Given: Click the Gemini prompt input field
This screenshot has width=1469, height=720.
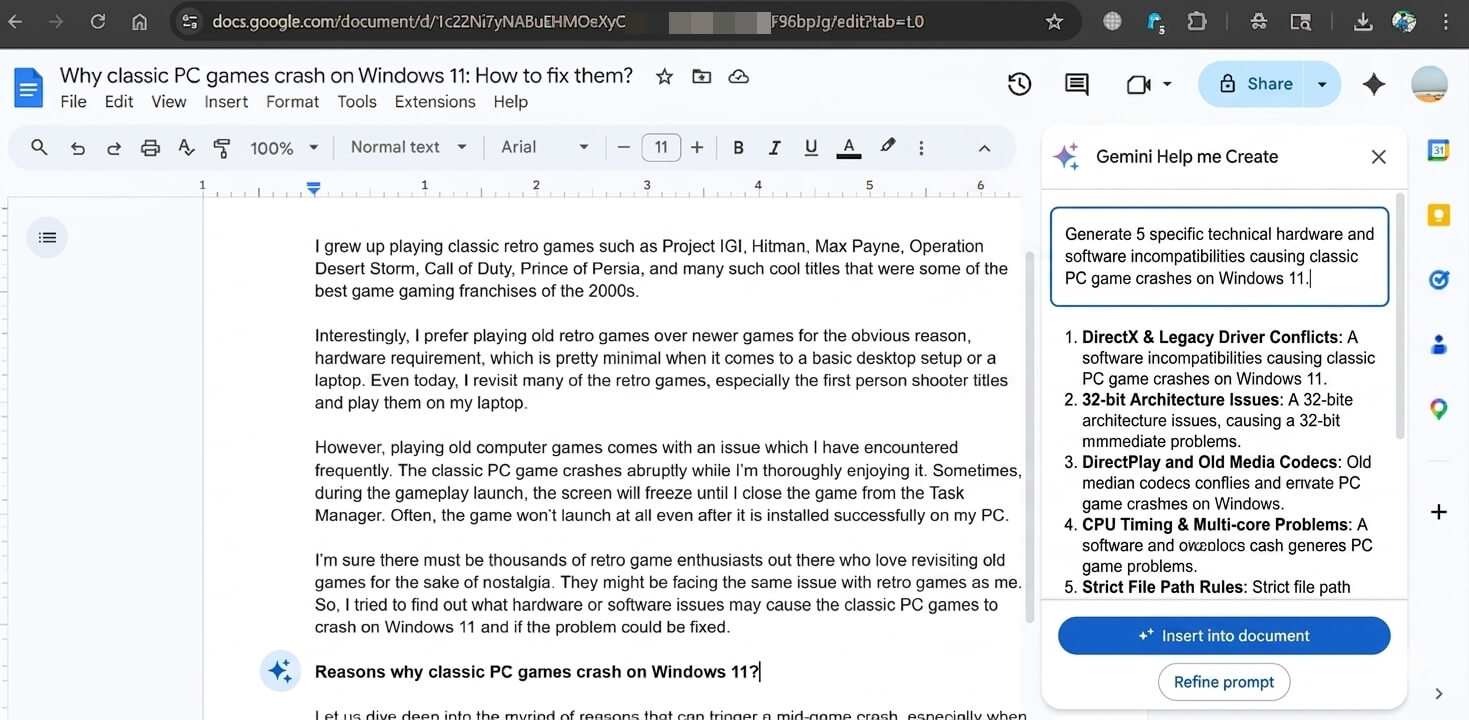Looking at the screenshot, I should (1219, 256).
